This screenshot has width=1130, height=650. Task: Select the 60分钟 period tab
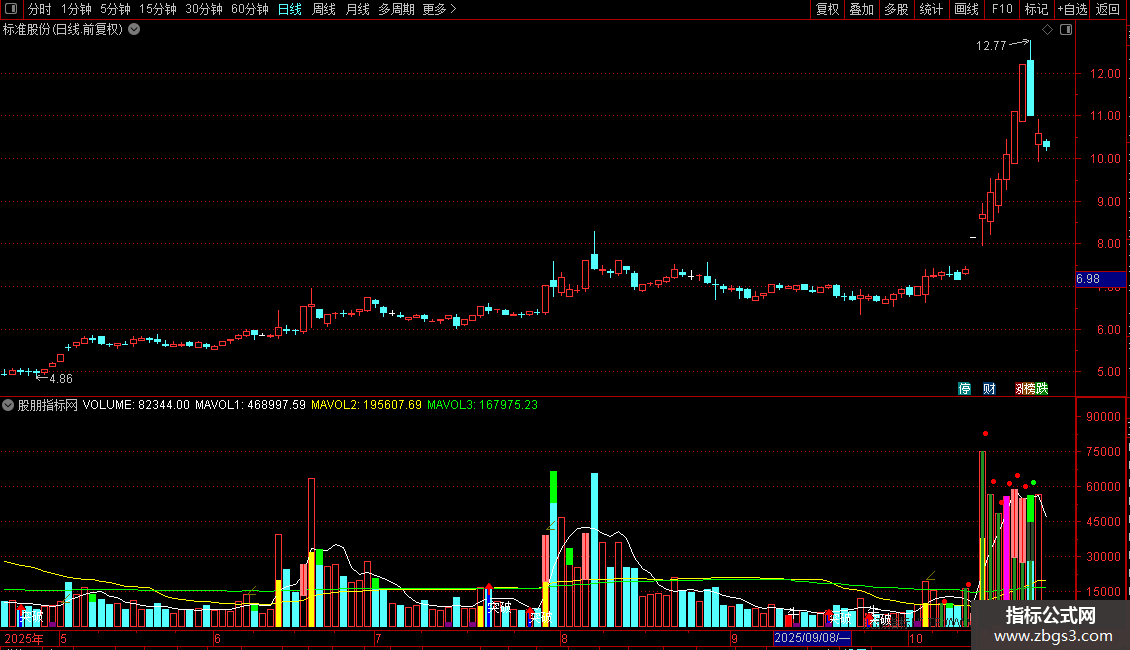250,9
